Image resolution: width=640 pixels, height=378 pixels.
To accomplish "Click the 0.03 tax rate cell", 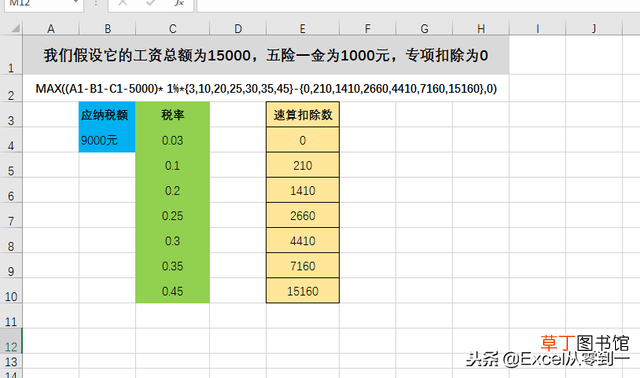I will (x=173, y=140).
